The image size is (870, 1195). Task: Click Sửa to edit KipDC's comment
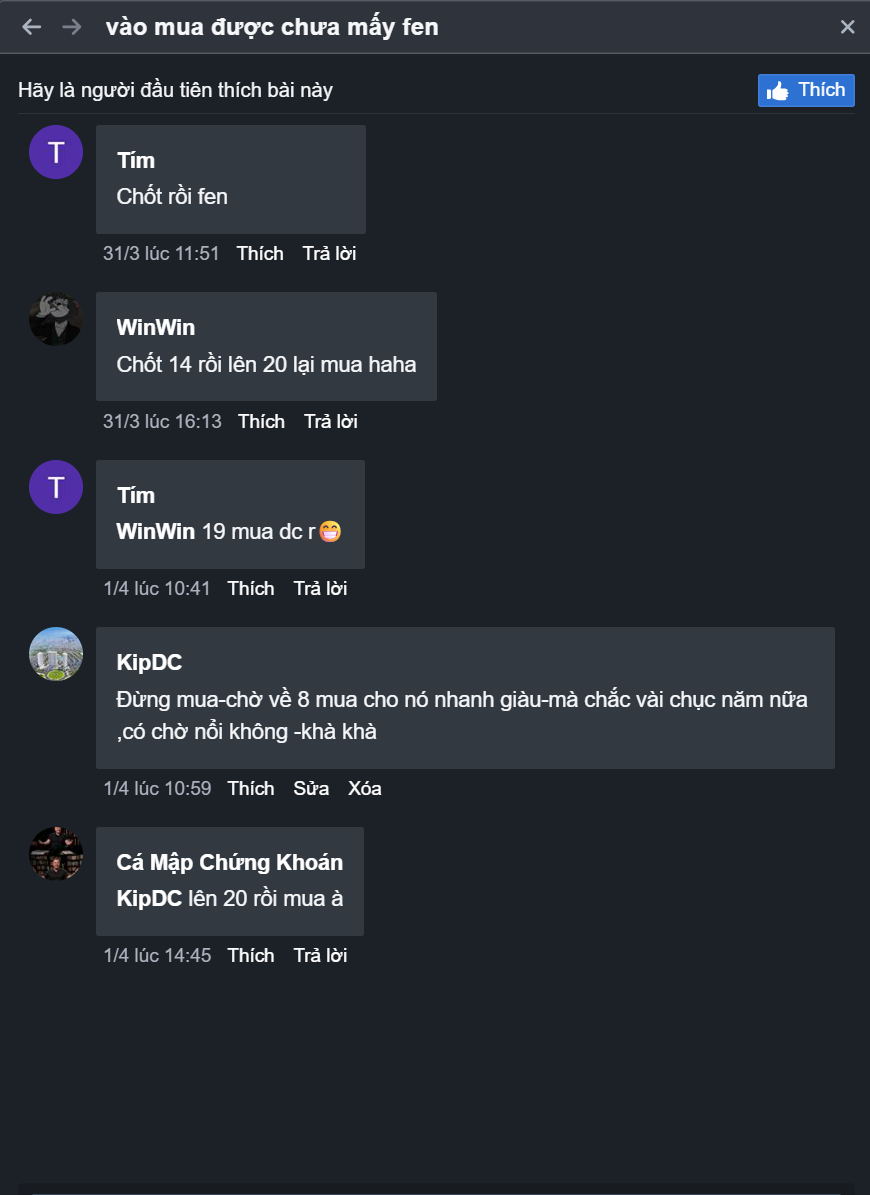point(311,789)
